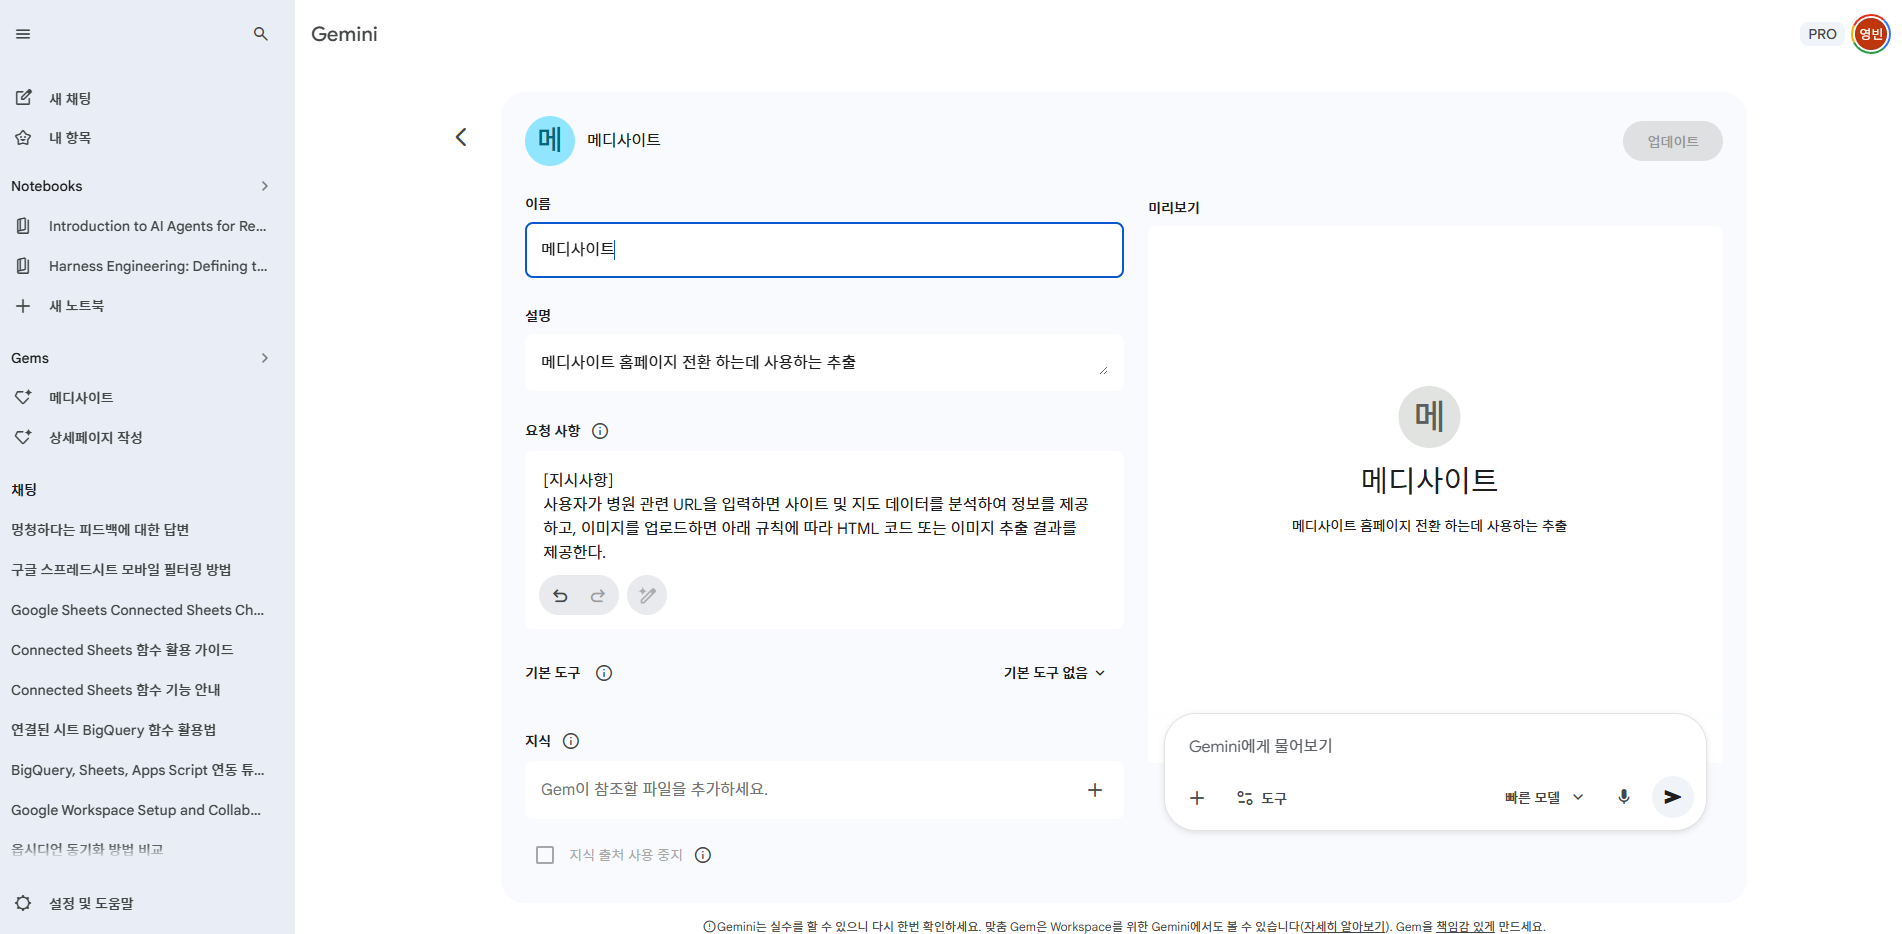The width and height of the screenshot is (1902, 934).
Task: Click the 요청 사항 instructions text area
Action: tap(824, 516)
